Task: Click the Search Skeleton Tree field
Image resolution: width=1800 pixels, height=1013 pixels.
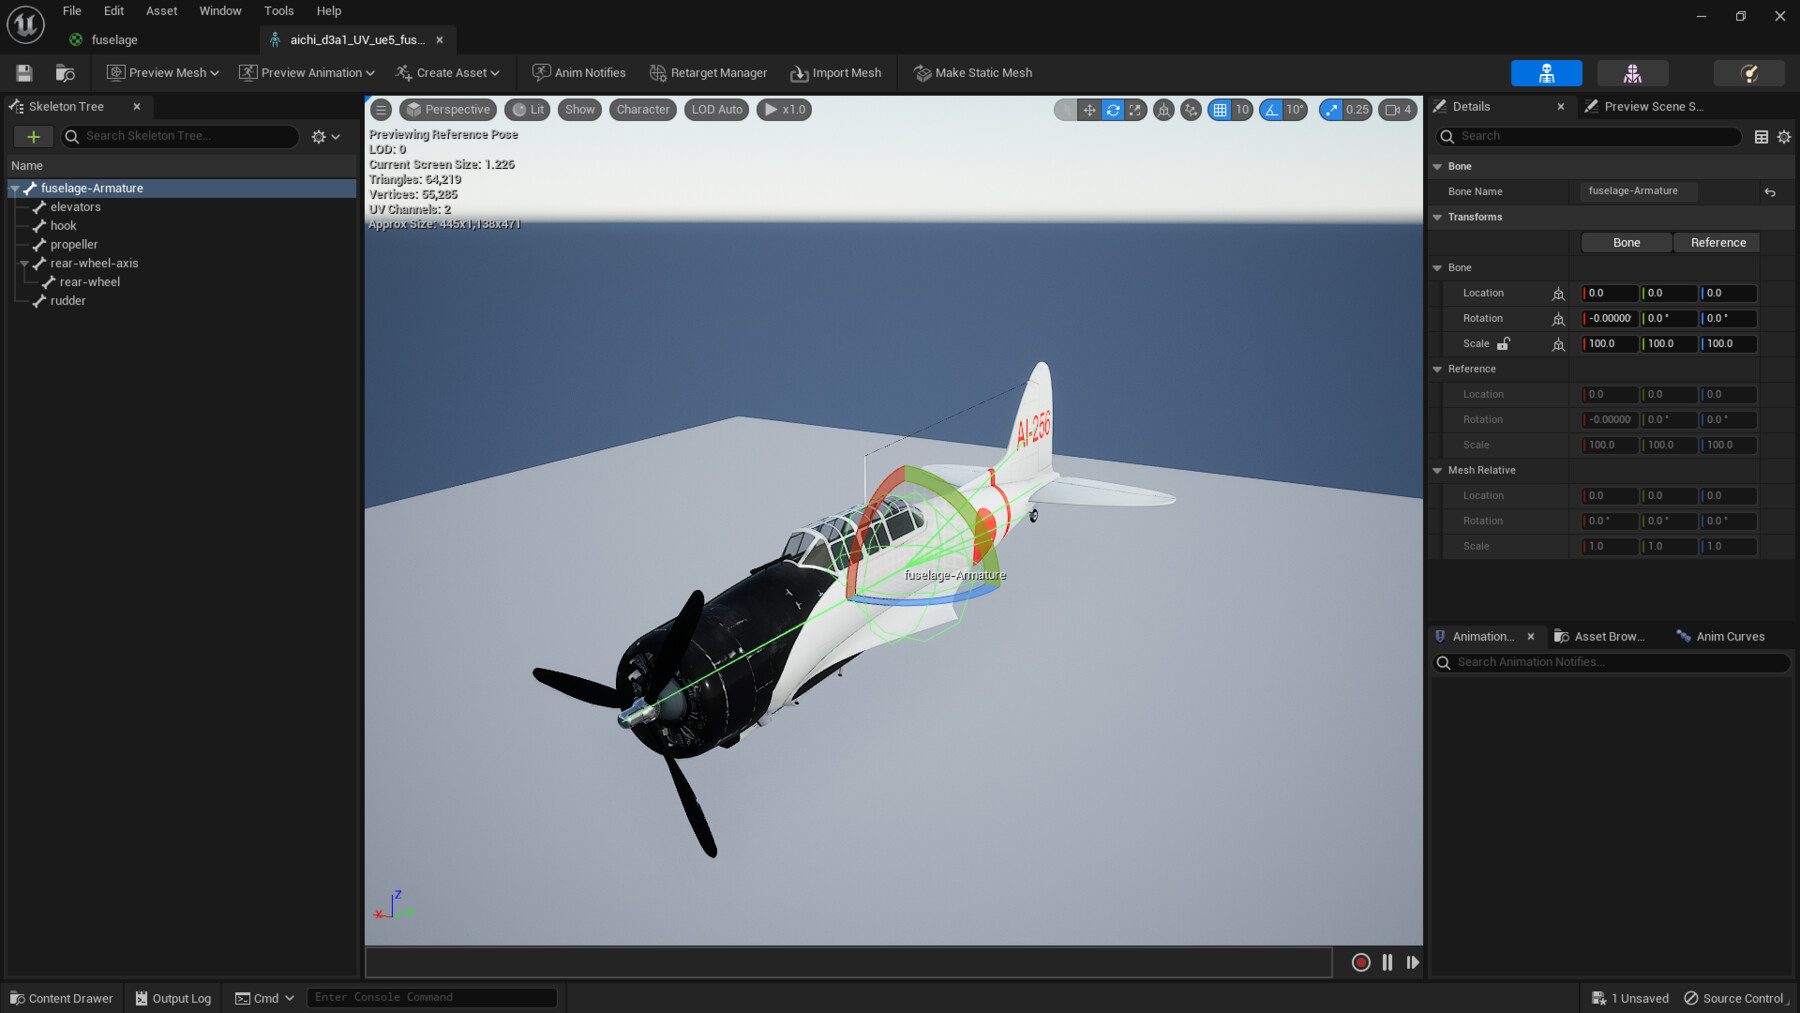Action: 180,137
